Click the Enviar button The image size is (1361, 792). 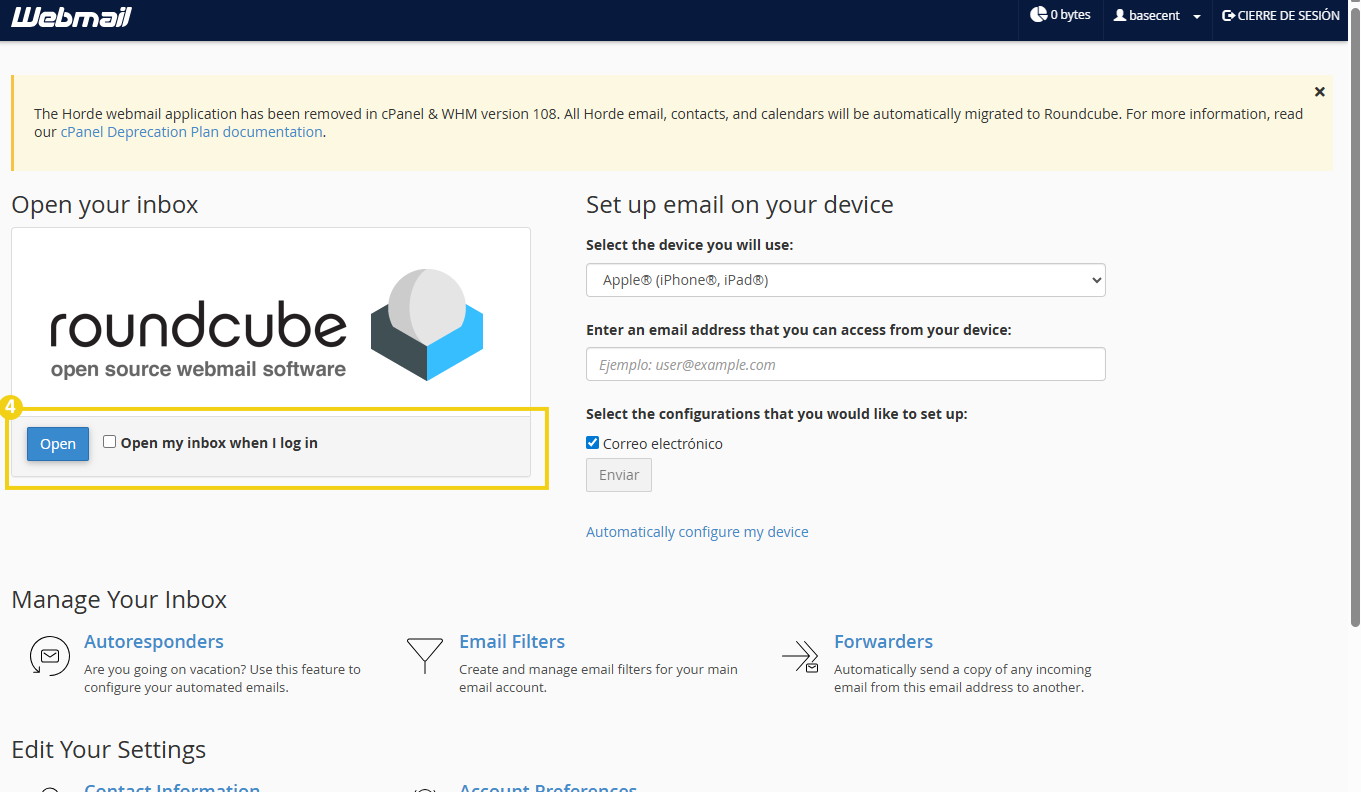point(619,475)
